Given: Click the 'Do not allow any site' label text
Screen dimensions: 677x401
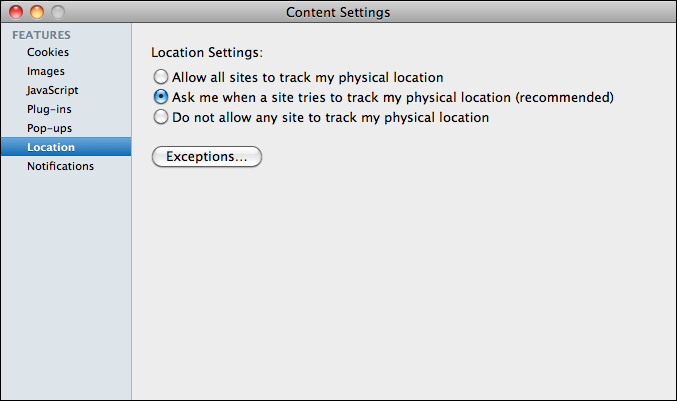Looking at the screenshot, I should 330,117.
